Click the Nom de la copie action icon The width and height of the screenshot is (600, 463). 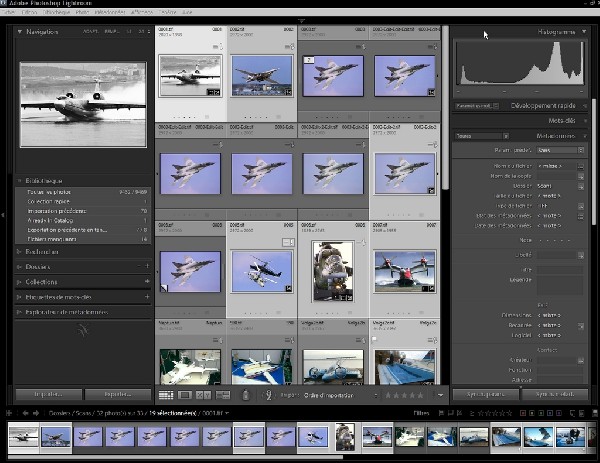(x=581, y=176)
